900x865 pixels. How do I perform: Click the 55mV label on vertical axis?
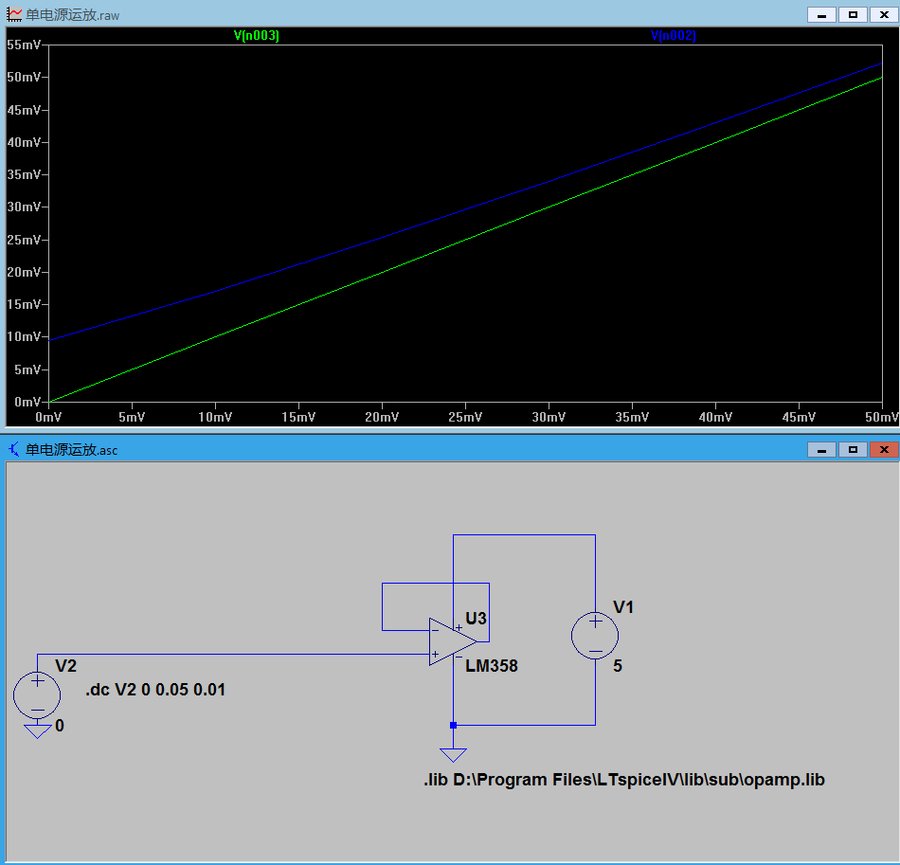tap(23, 45)
